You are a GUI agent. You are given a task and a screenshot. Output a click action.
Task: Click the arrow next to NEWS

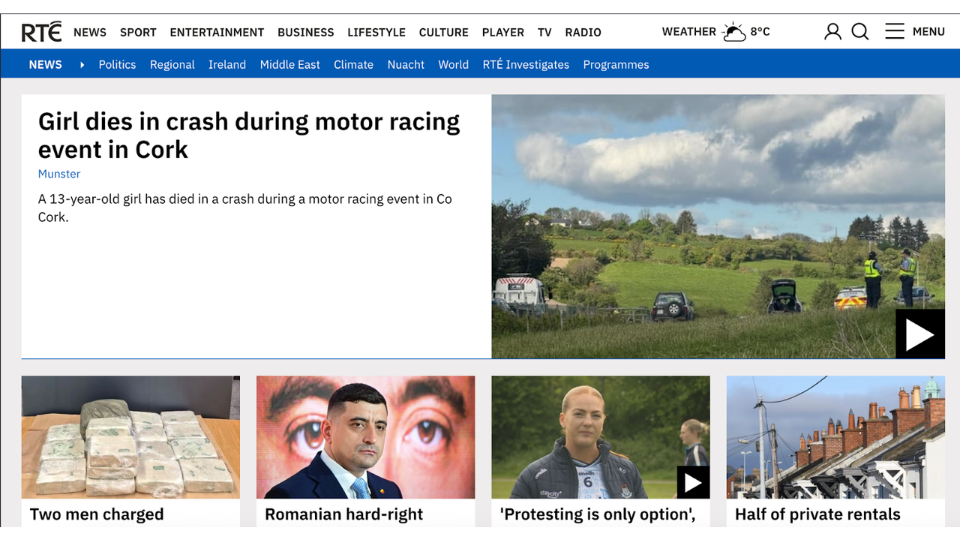click(x=81, y=65)
